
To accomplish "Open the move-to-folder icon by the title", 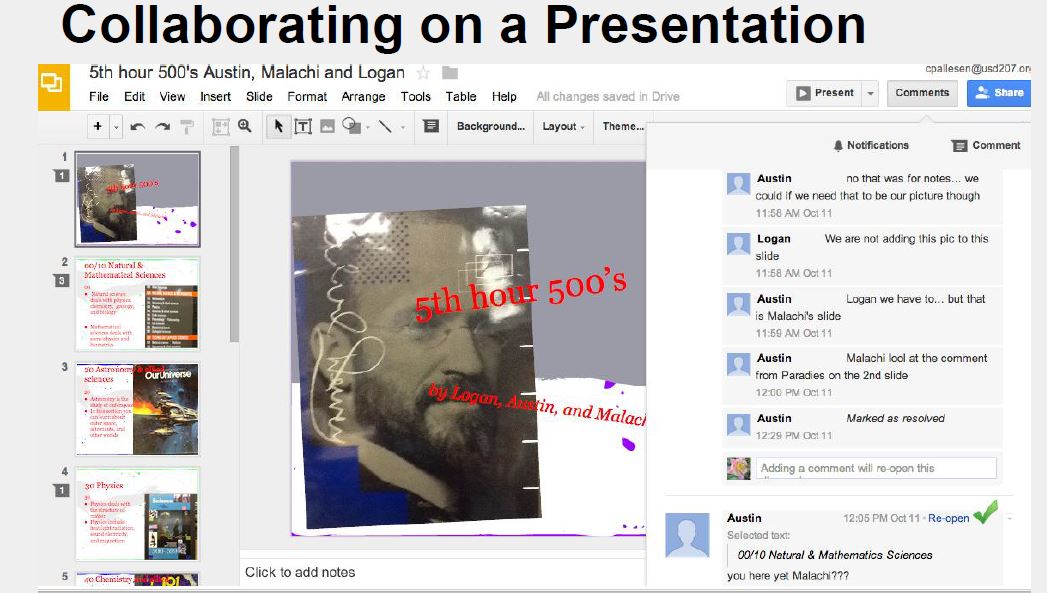I will pos(450,72).
